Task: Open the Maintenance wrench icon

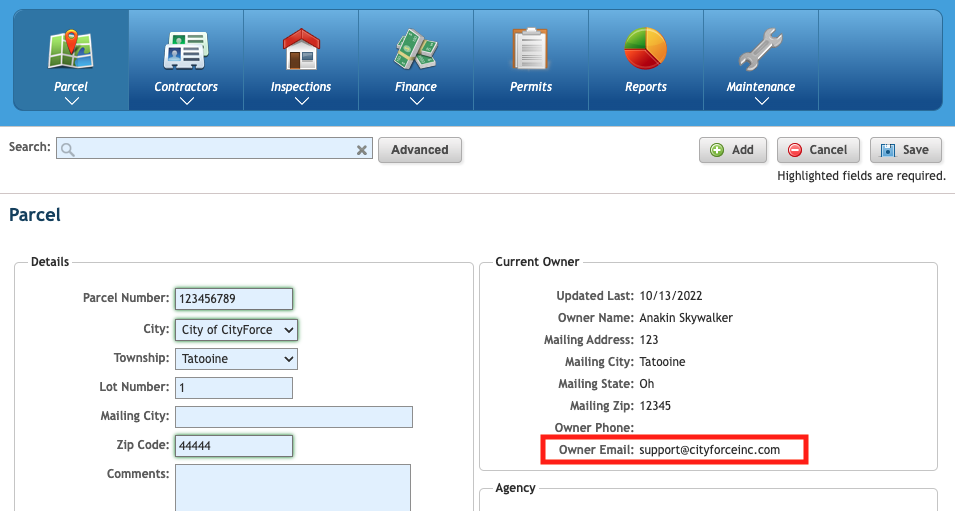Action: pyautogui.click(x=761, y=49)
